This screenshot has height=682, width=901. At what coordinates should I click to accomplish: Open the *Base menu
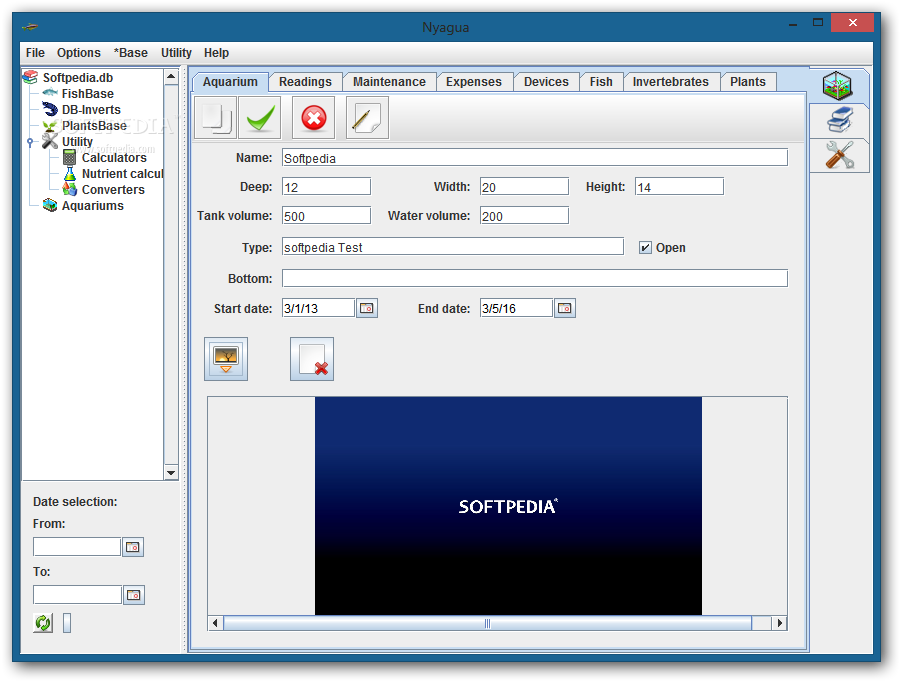point(131,53)
